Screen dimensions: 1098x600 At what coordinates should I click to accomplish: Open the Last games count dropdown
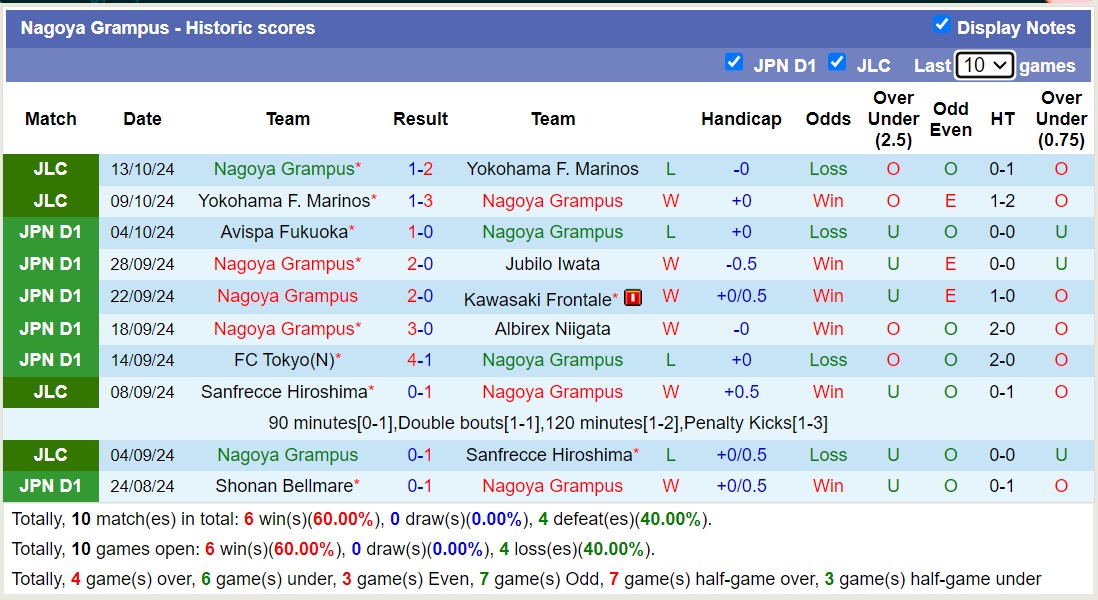tap(985, 64)
